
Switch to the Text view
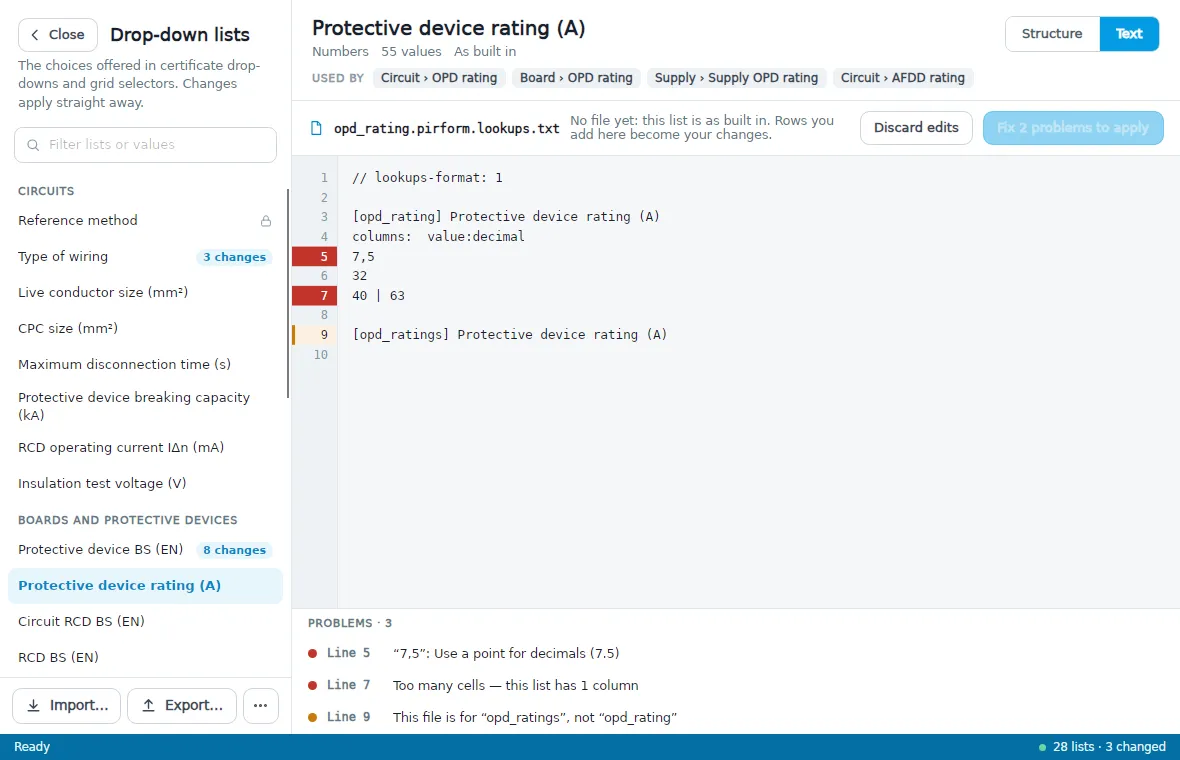[1129, 34]
